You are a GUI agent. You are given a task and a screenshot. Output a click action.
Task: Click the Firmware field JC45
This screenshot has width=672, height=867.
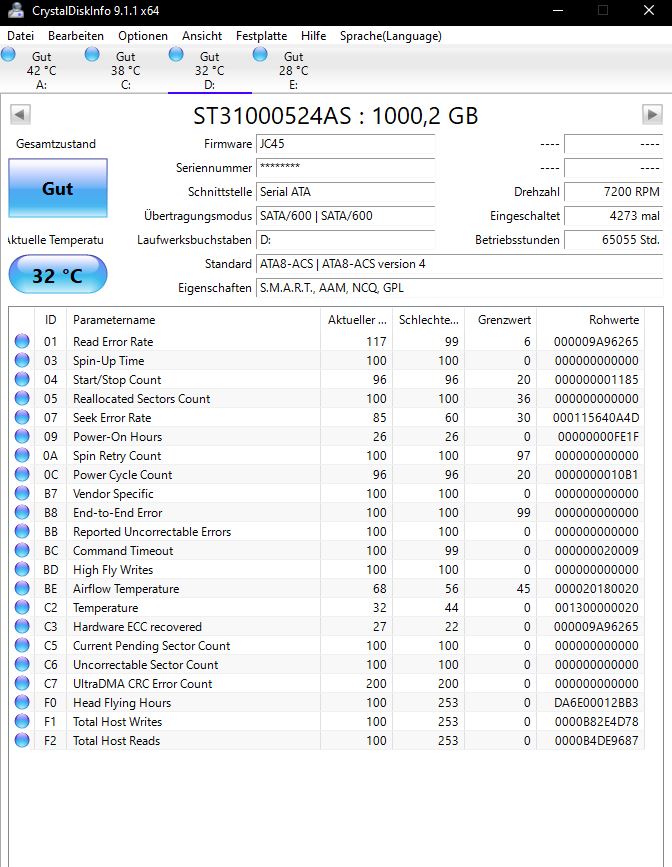[345, 144]
